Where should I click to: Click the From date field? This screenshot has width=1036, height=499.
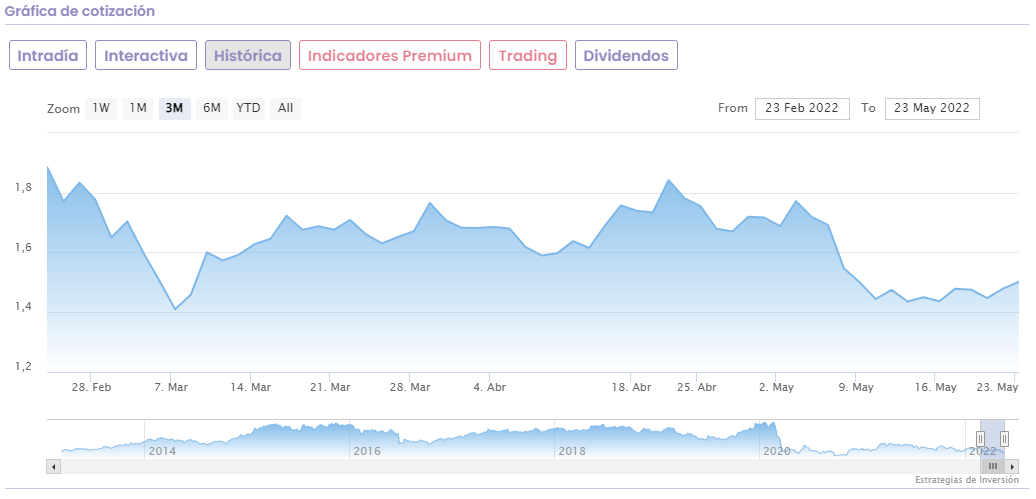point(802,108)
